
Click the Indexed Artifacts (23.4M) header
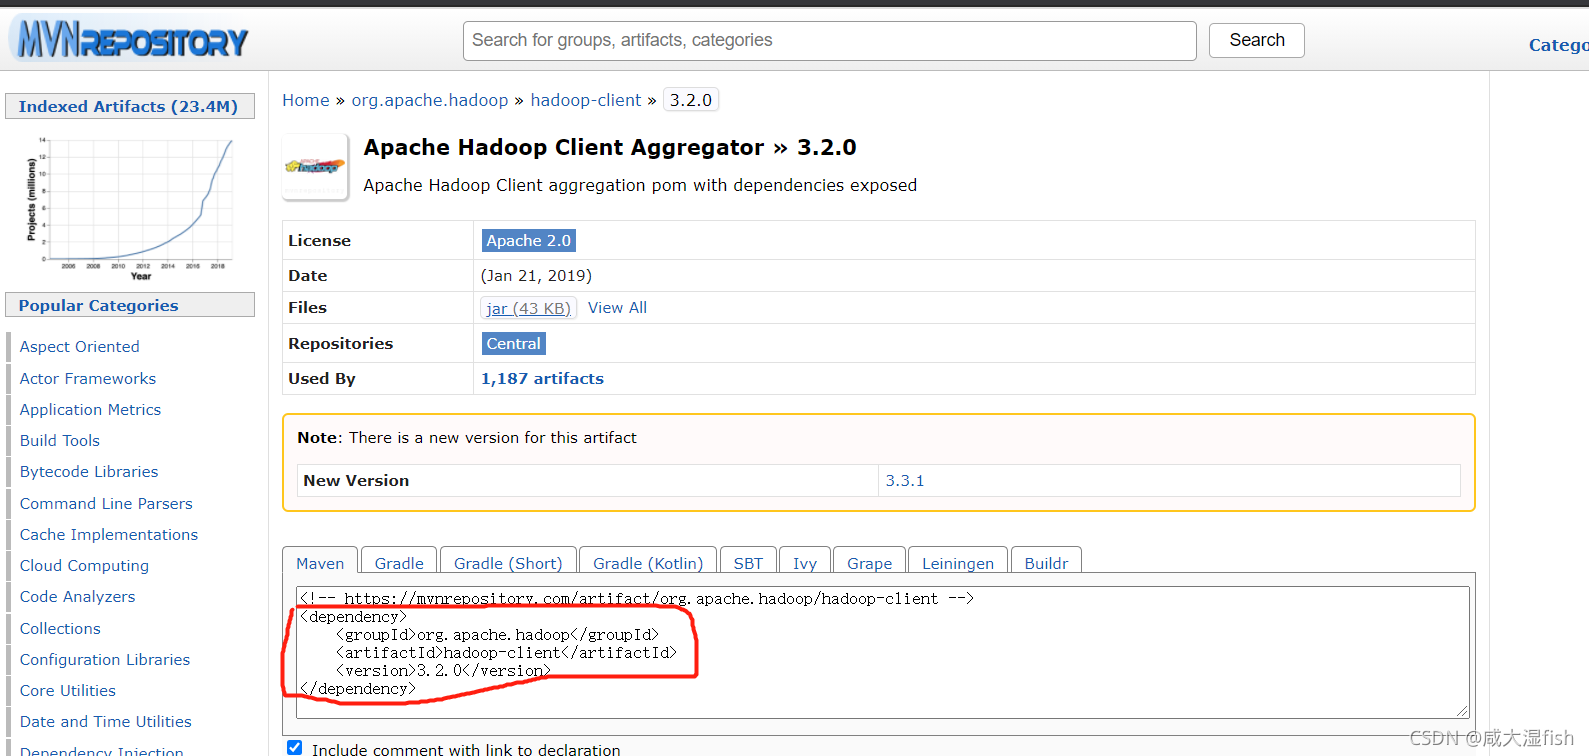click(130, 106)
